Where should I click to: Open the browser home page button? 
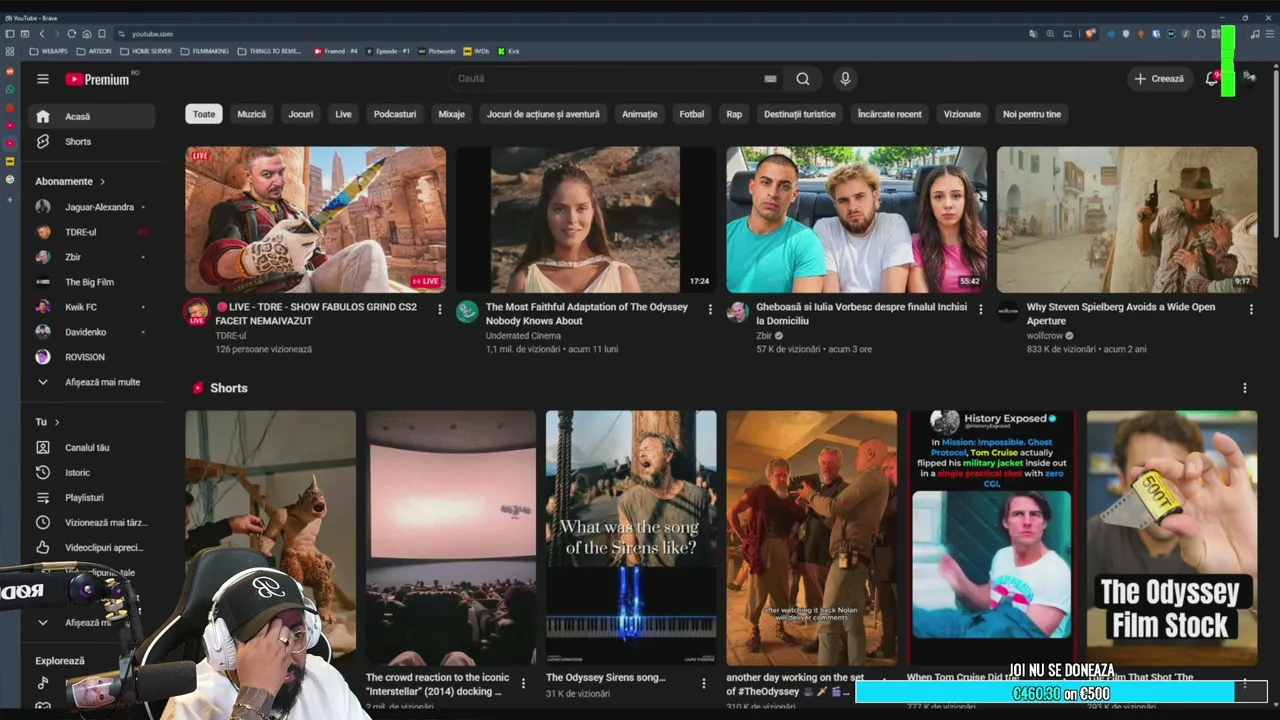click(87, 34)
